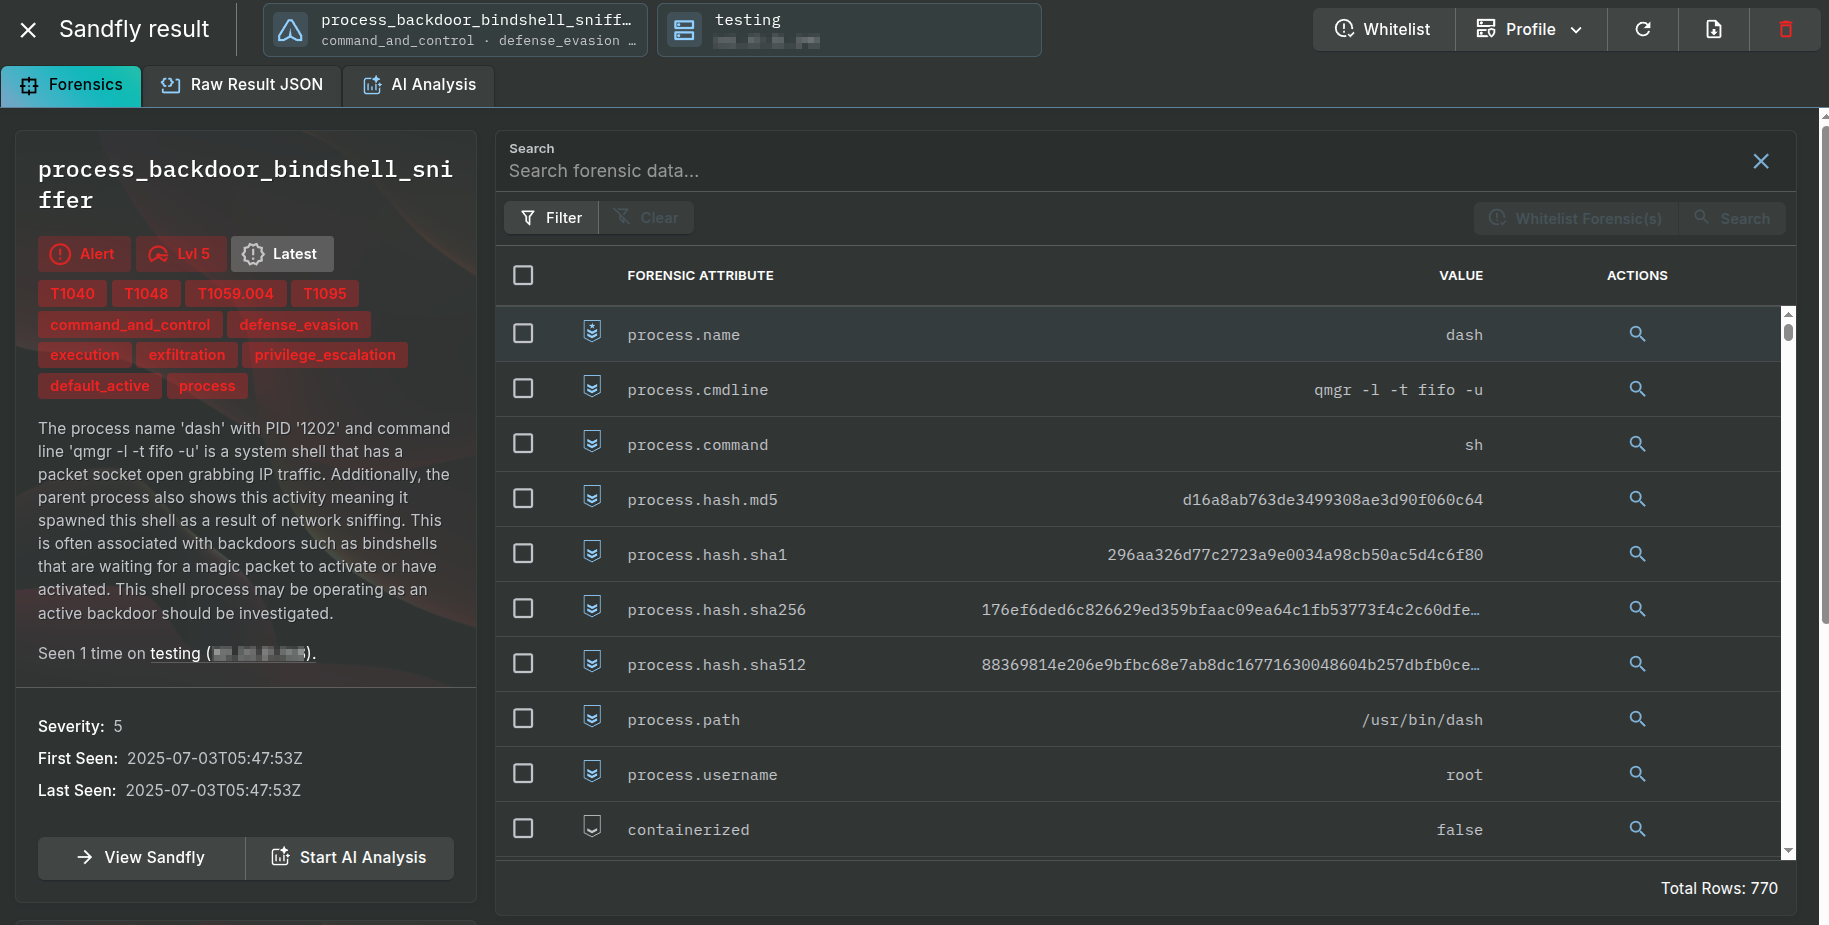Viewport: 1829px width, 925px height.
Task: Click the shield icon in process.username row
Action: pyautogui.click(x=592, y=771)
